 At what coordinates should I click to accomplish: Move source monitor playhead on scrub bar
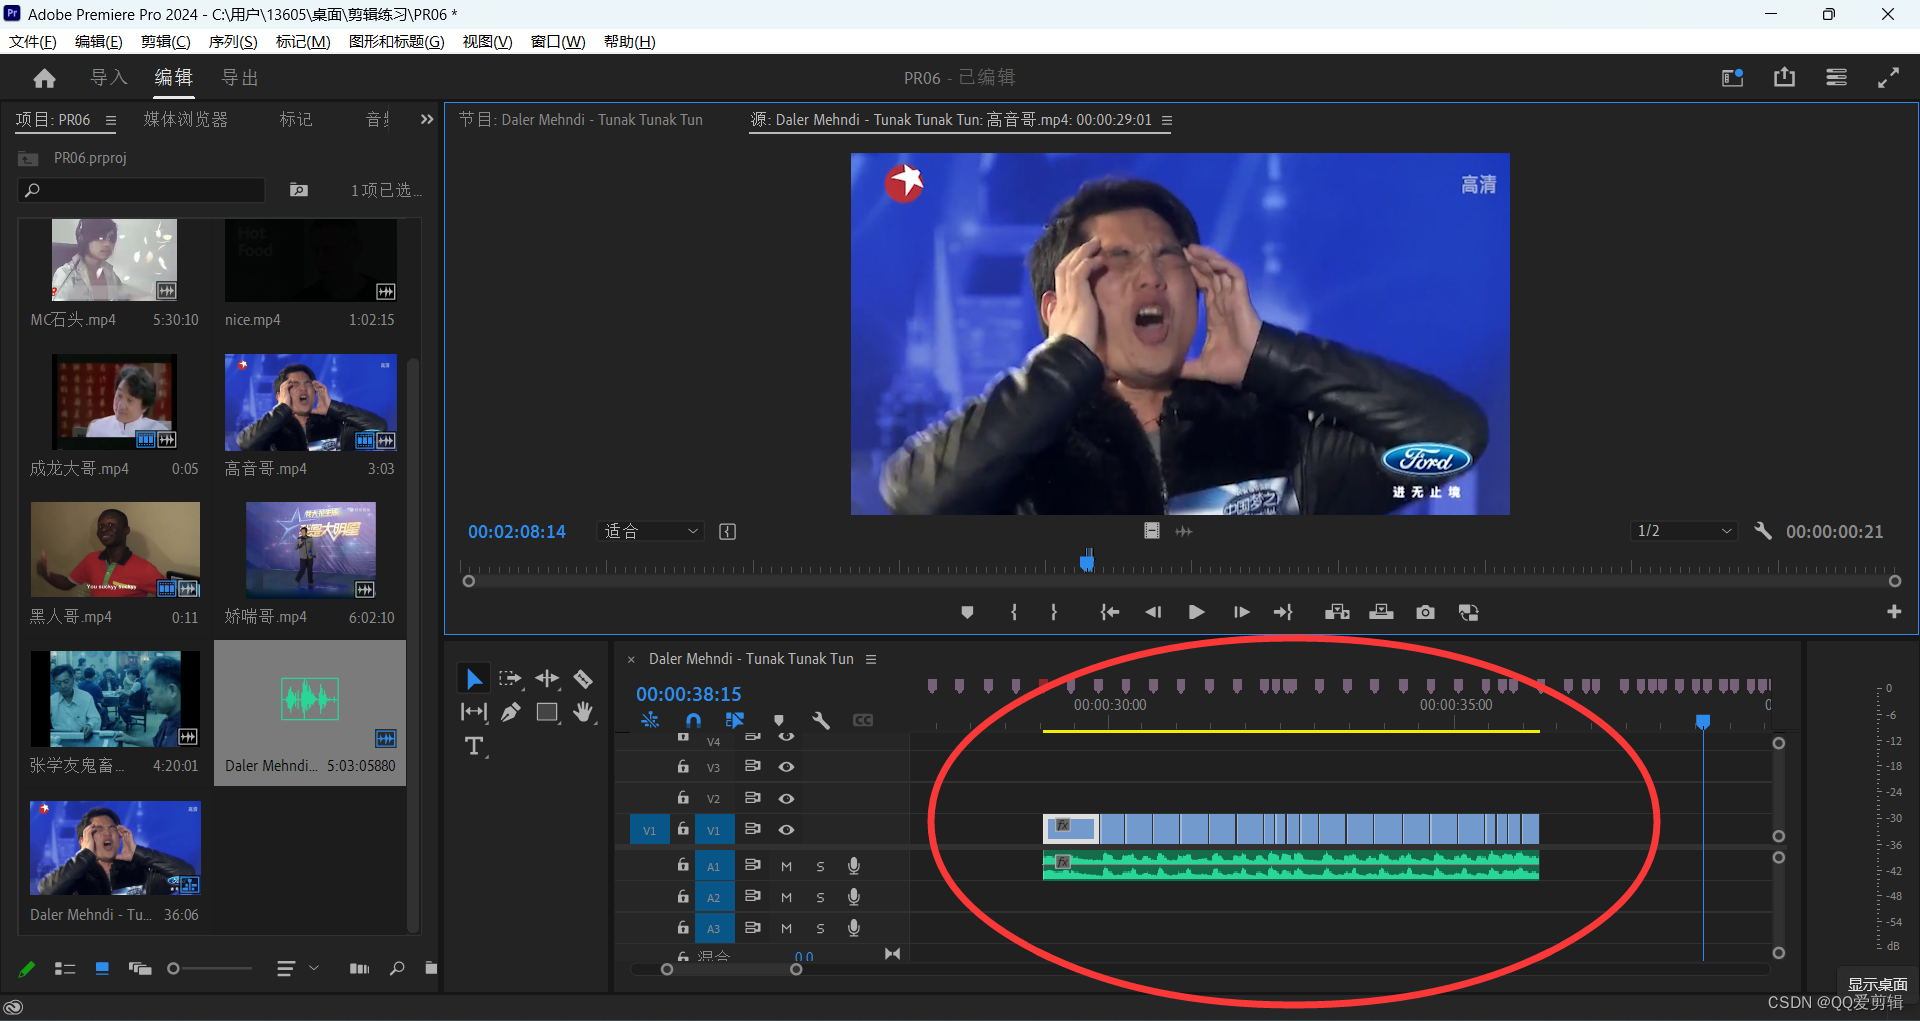pos(1087,561)
